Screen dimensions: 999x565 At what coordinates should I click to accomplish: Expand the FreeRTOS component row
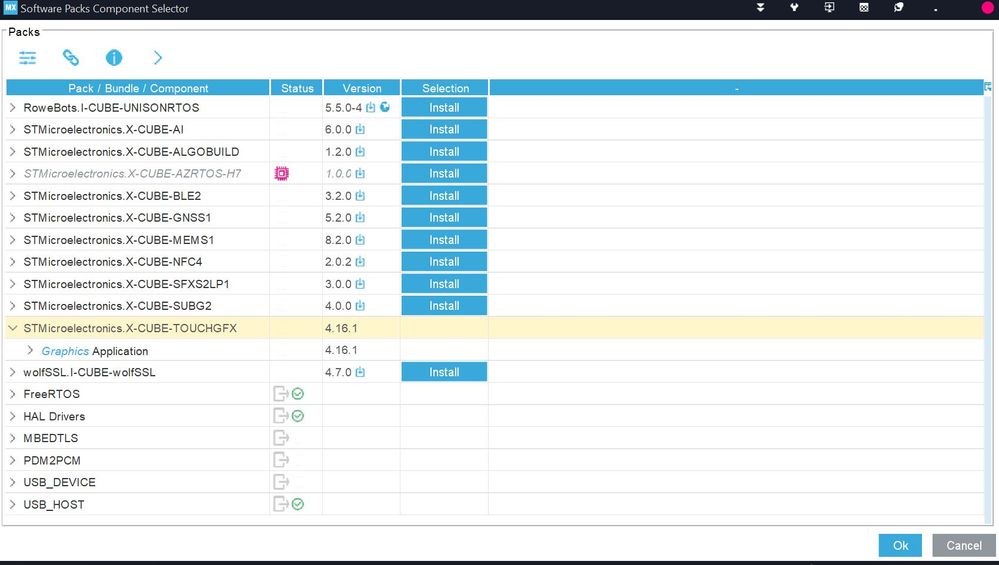12,394
